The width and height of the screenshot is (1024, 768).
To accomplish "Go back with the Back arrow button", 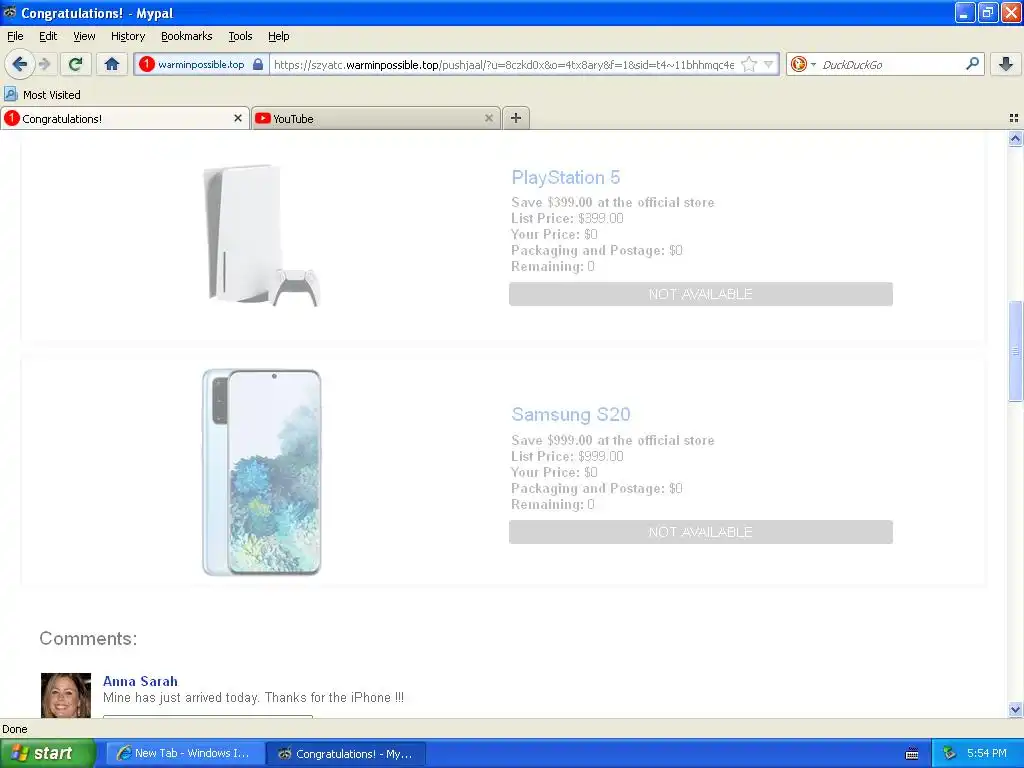I will 20,64.
